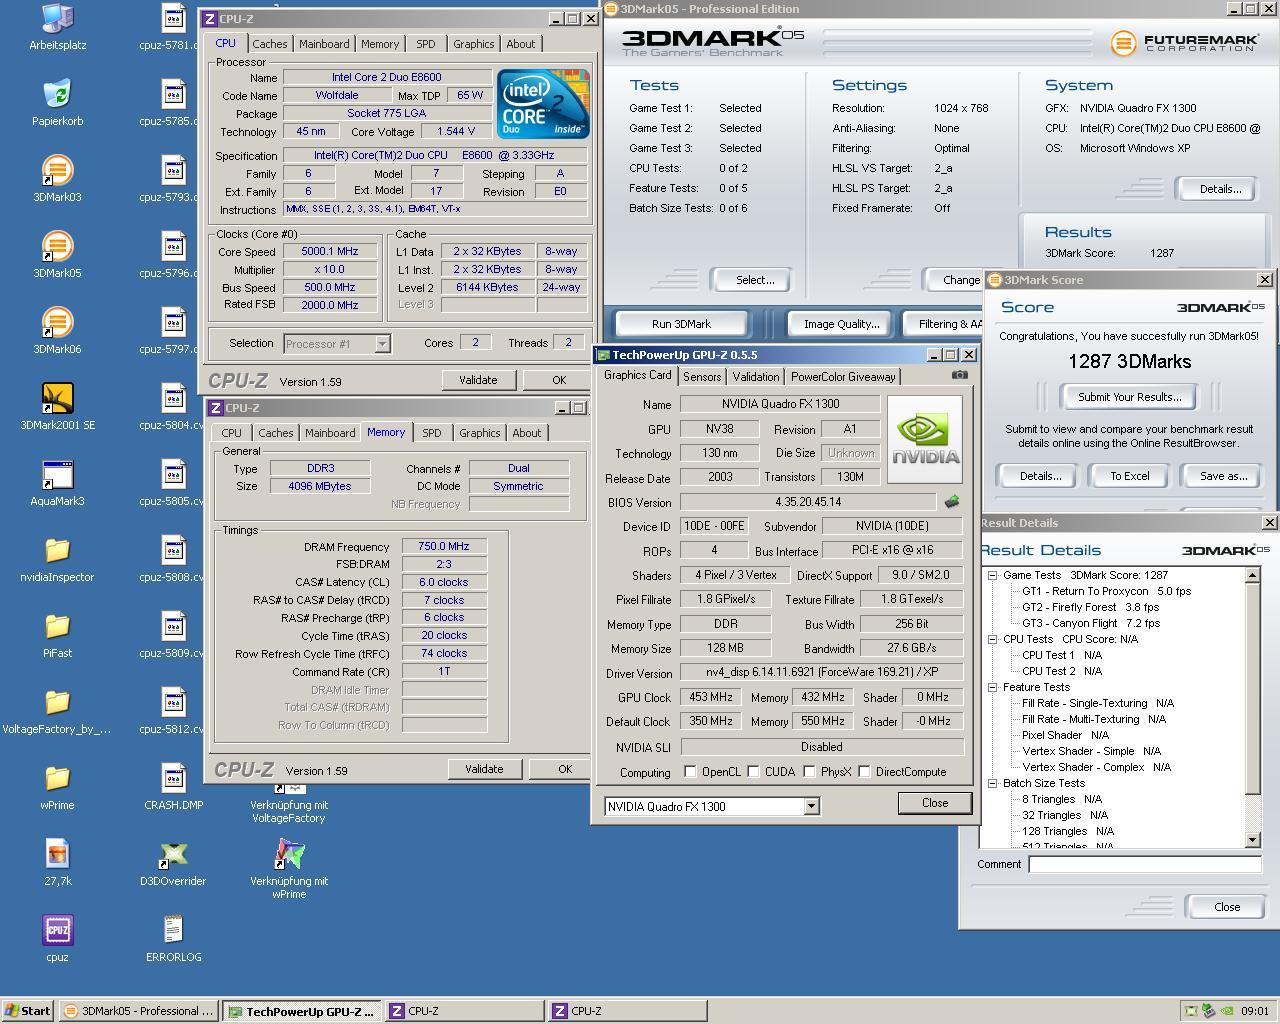Click GPU-Z BIOS save chip icon
This screenshot has width=1280, height=1024.
point(951,502)
